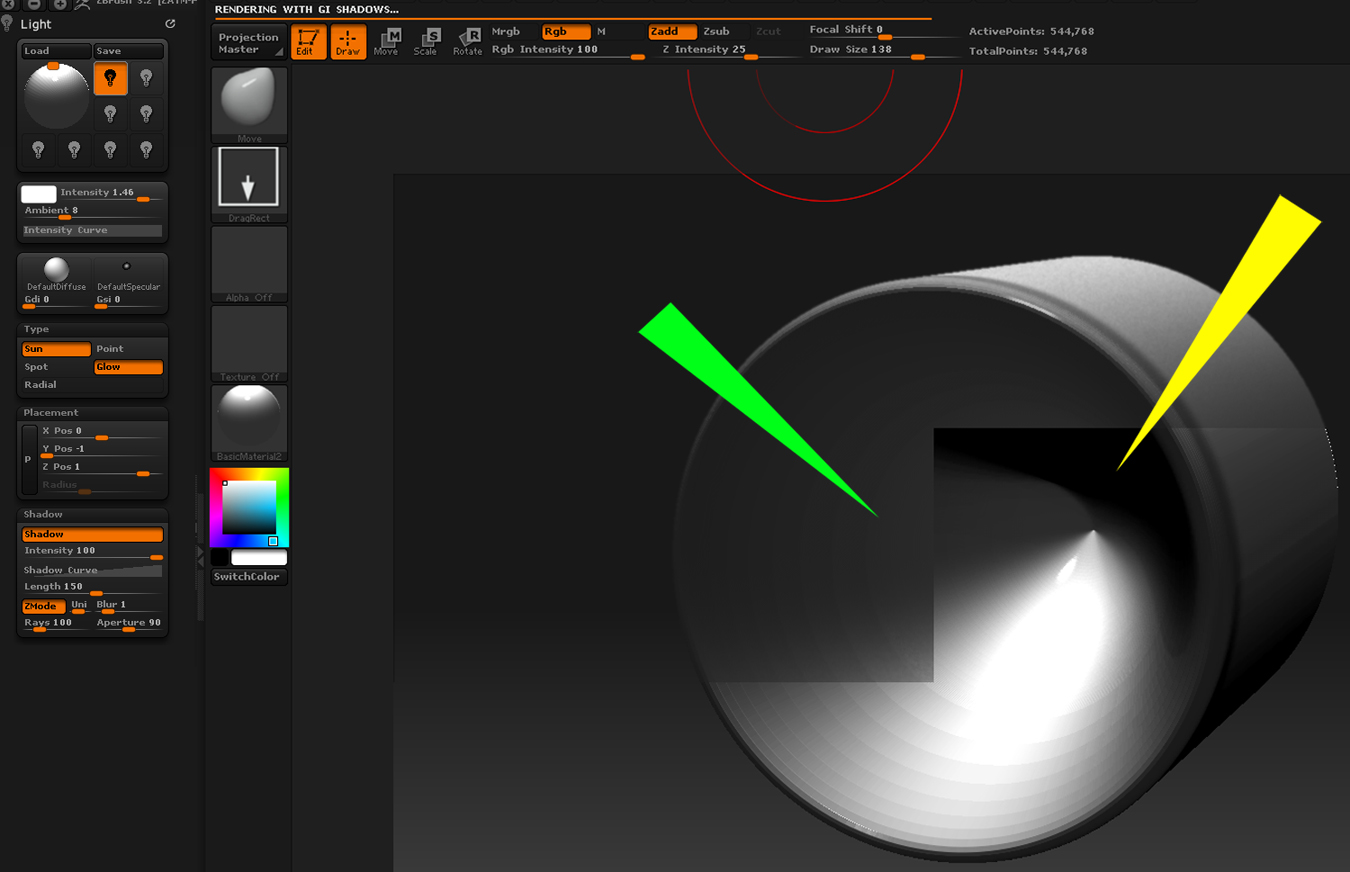Pick a color in the color picker square
This screenshot has width=1350, height=872.
(249, 508)
